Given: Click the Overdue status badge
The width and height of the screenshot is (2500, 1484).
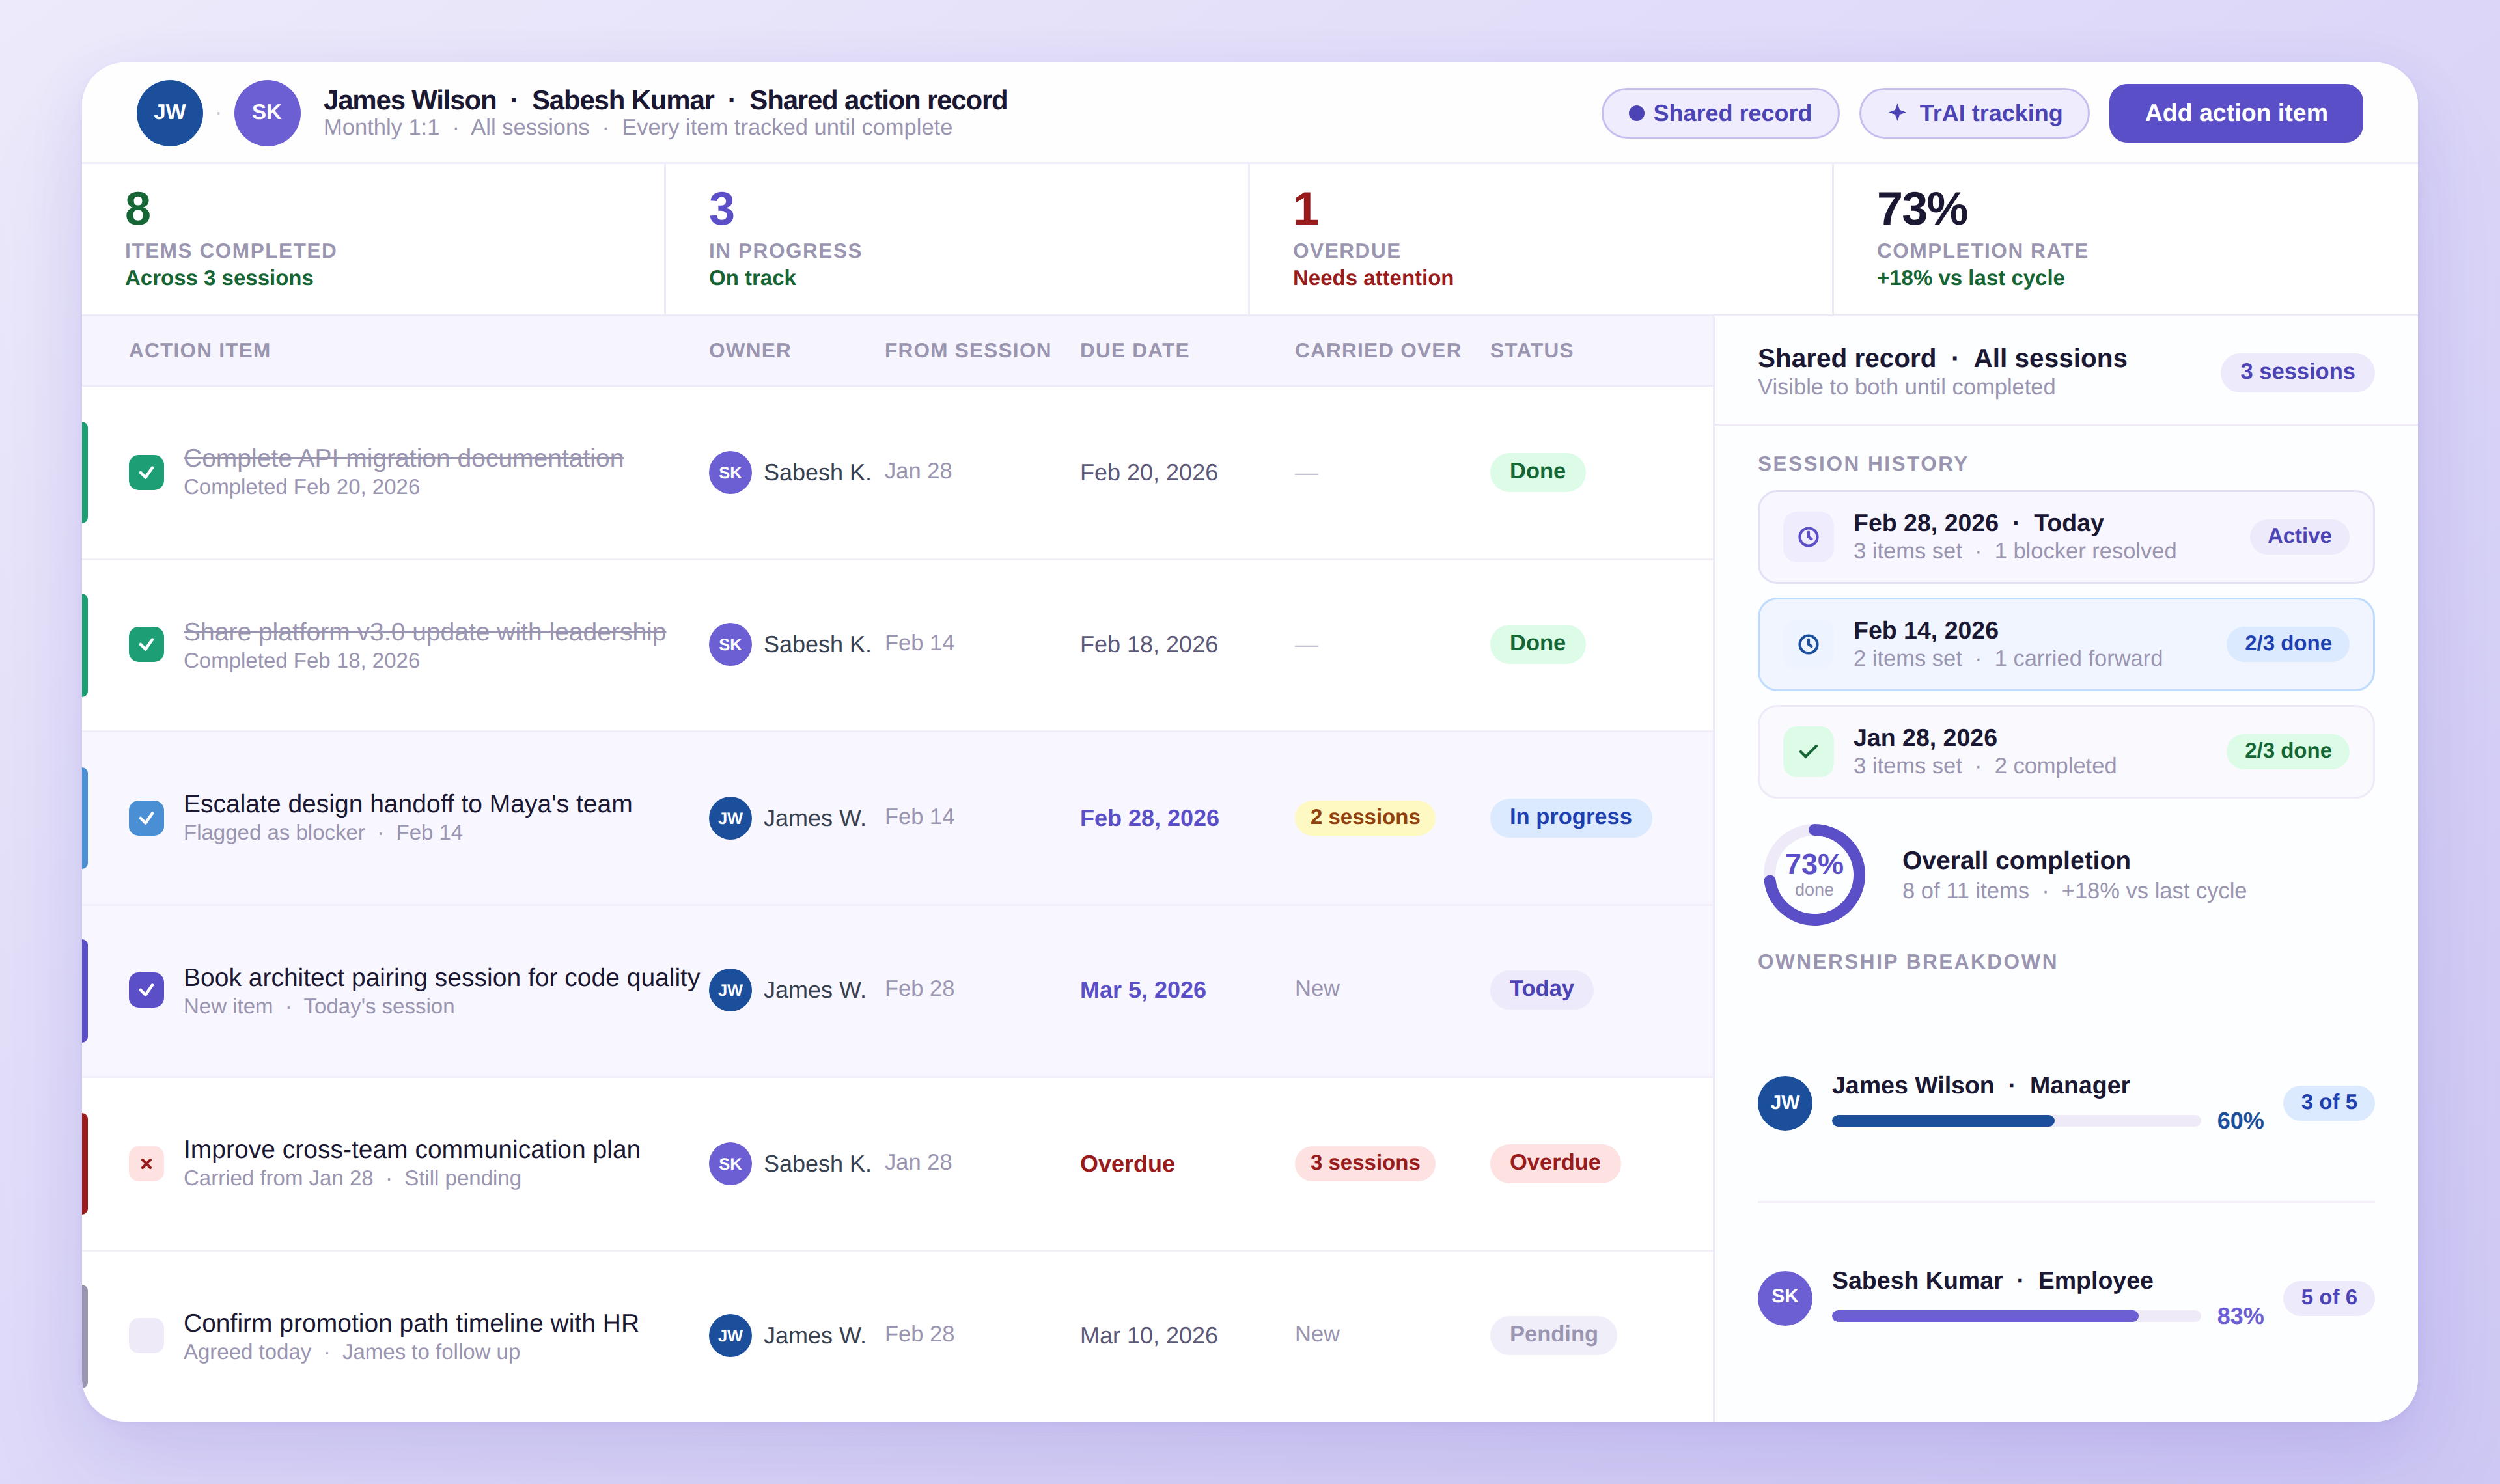Looking at the screenshot, I should point(1554,1163).
